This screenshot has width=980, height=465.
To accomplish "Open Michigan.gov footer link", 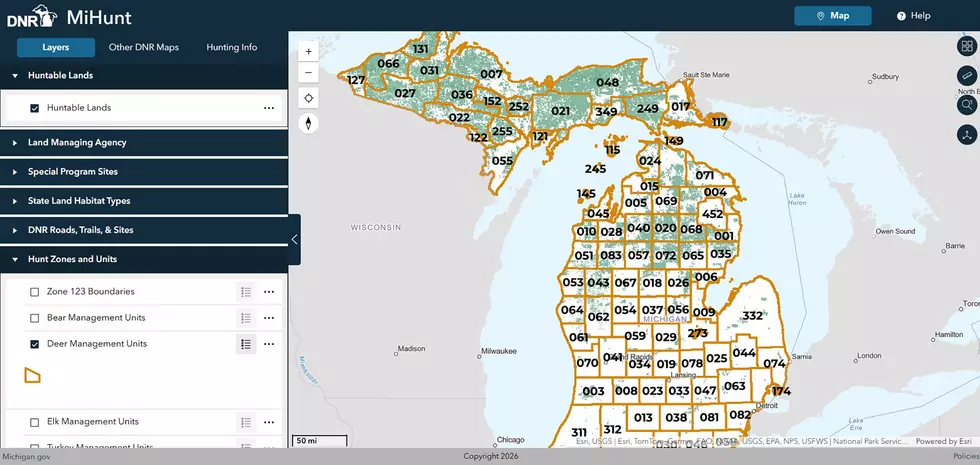I will 27,457.
